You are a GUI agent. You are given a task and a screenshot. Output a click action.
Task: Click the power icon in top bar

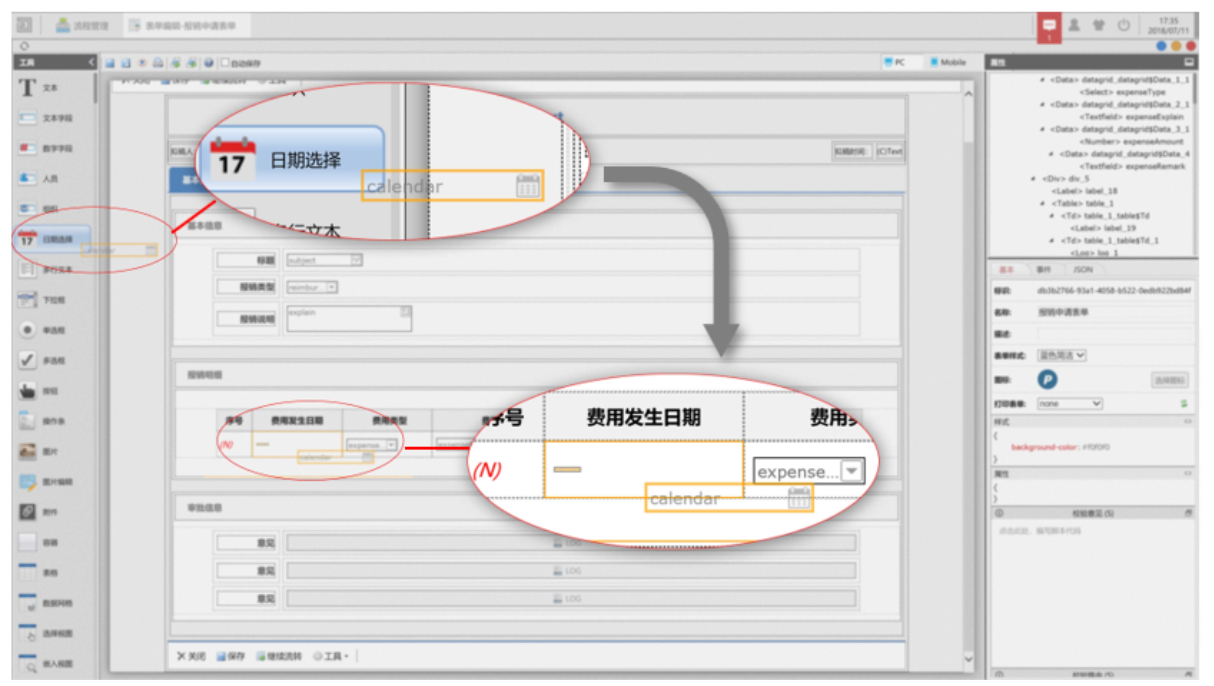(x=1124, y=25)
